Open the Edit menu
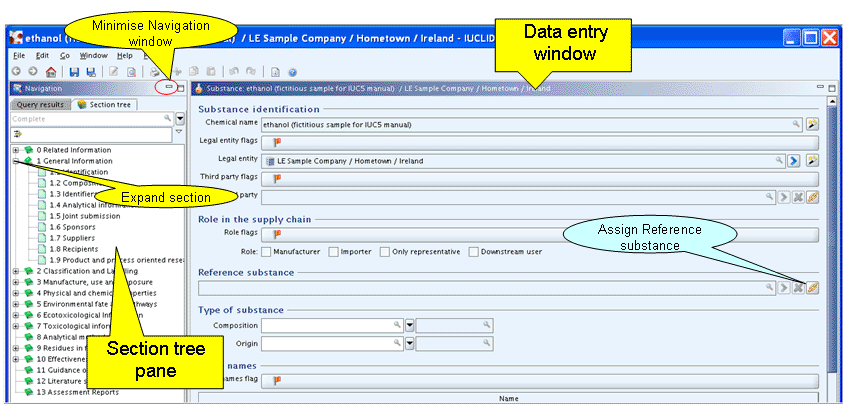 click(42, 56)
